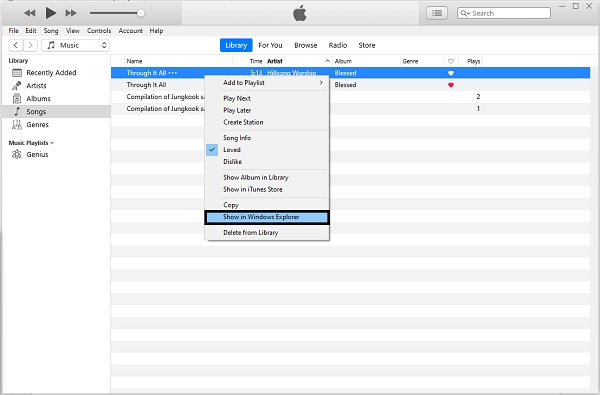Switch to the Store tab

click(x=367, y=45)
